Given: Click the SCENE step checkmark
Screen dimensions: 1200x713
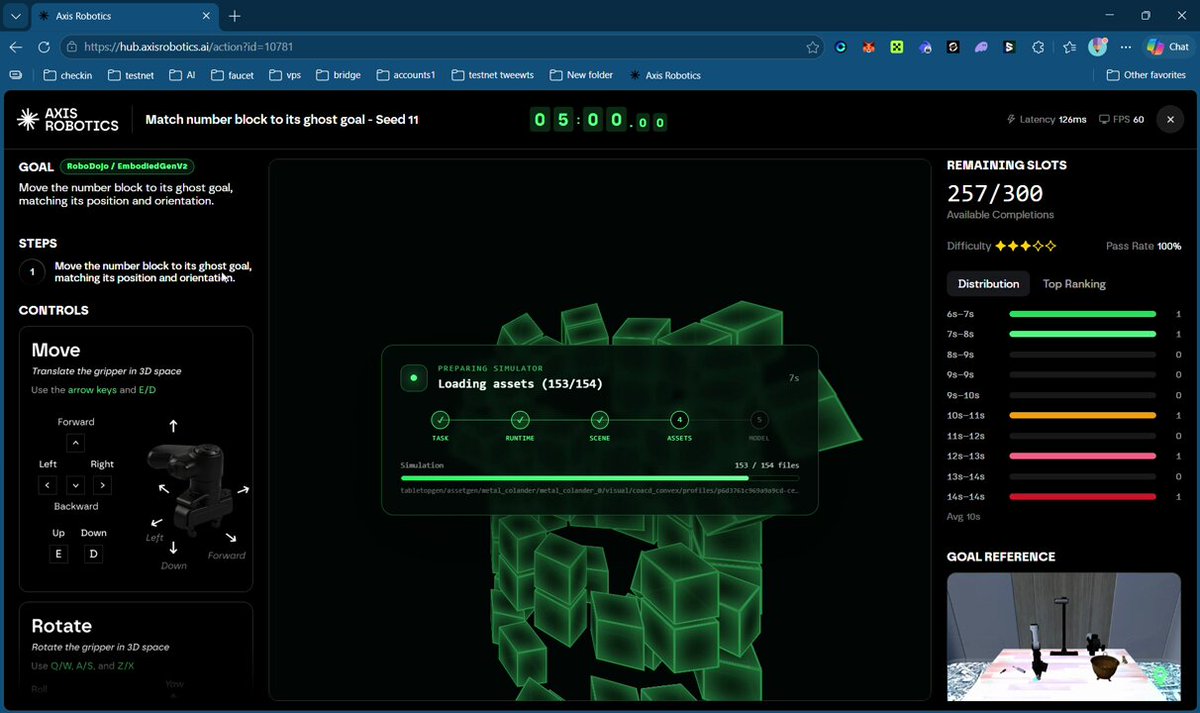Looking at the screenshot, I should [x=599, y=420].
